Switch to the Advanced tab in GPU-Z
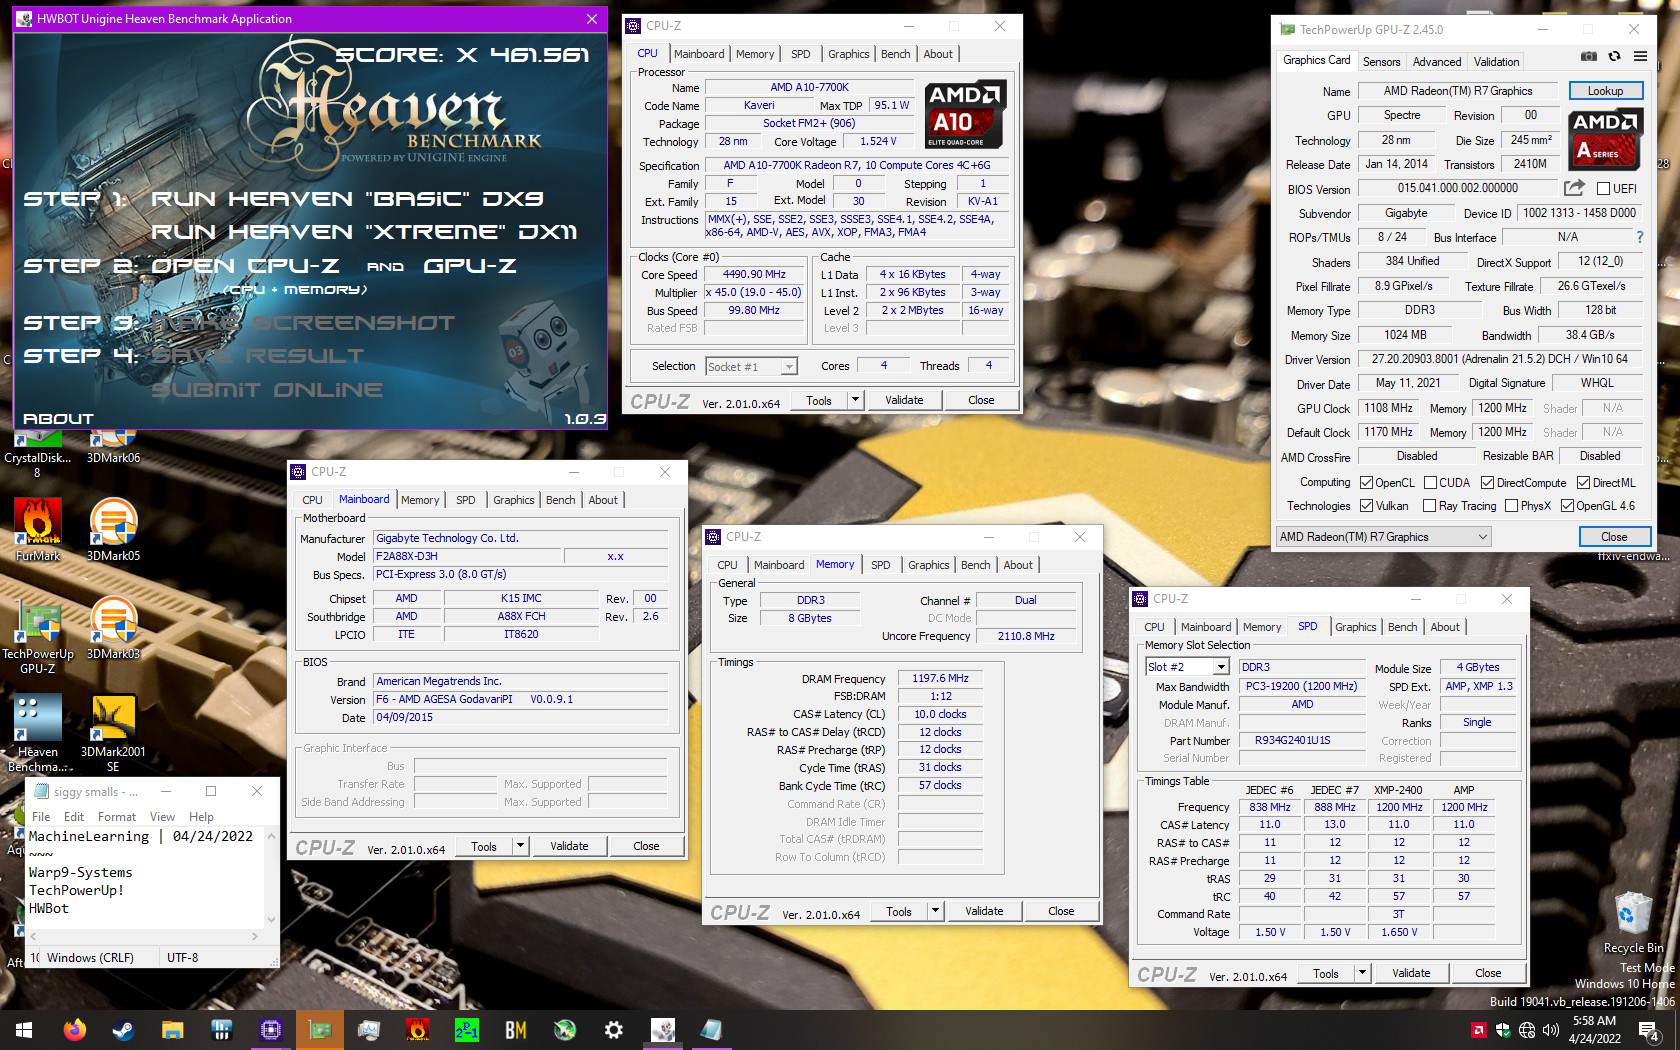 1437,62
